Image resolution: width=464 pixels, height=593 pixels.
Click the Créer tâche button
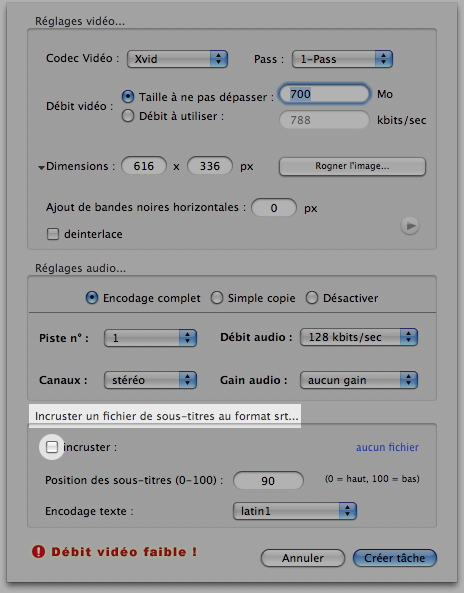click(x=395, y=558)
